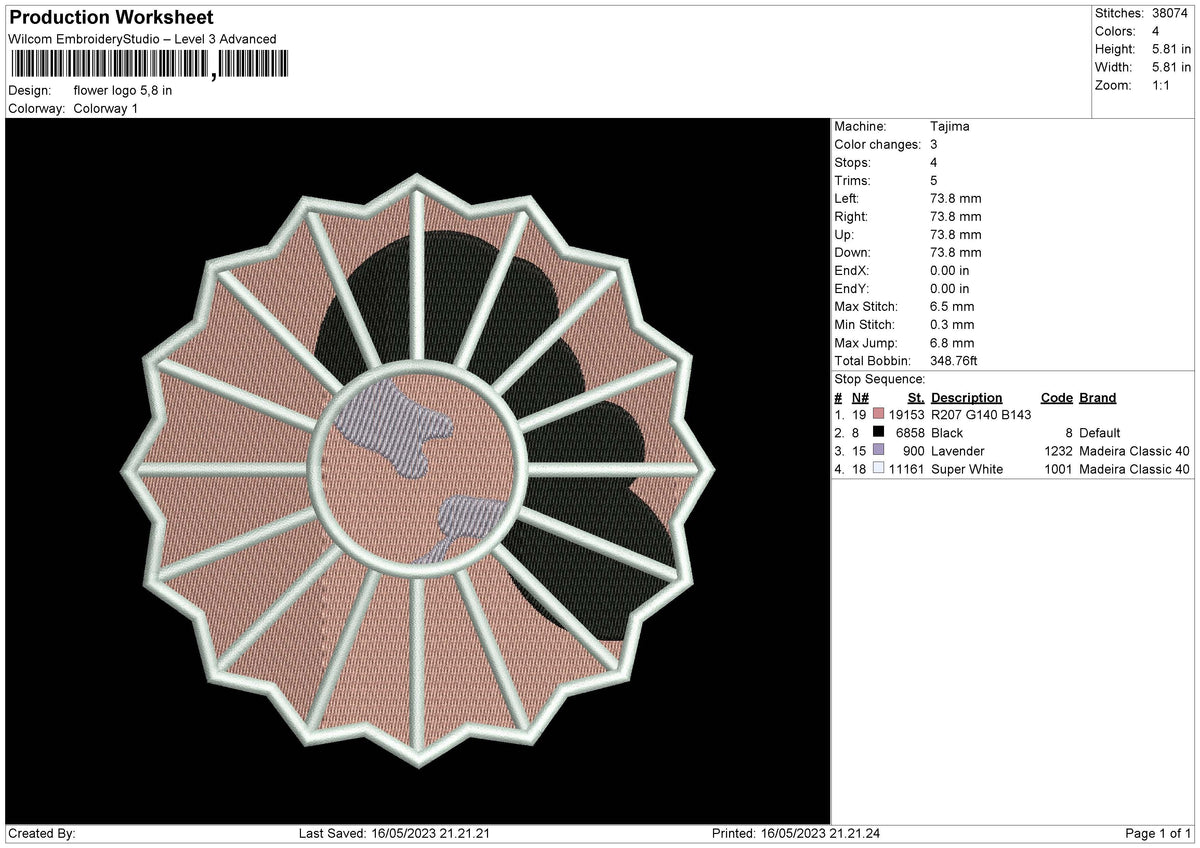Click the Super White thread color swatch

click(879, 468)
